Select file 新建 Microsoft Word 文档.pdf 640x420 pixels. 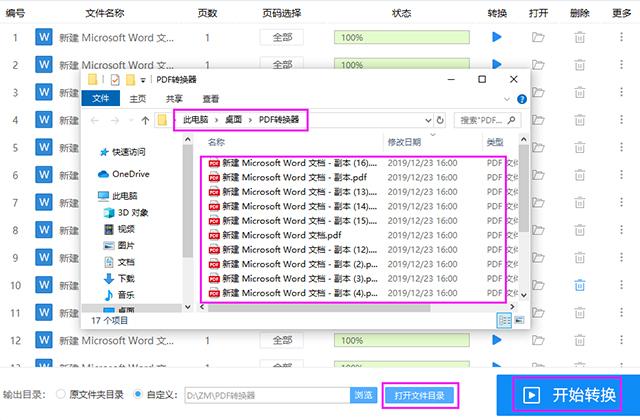(x=281, y=235)
